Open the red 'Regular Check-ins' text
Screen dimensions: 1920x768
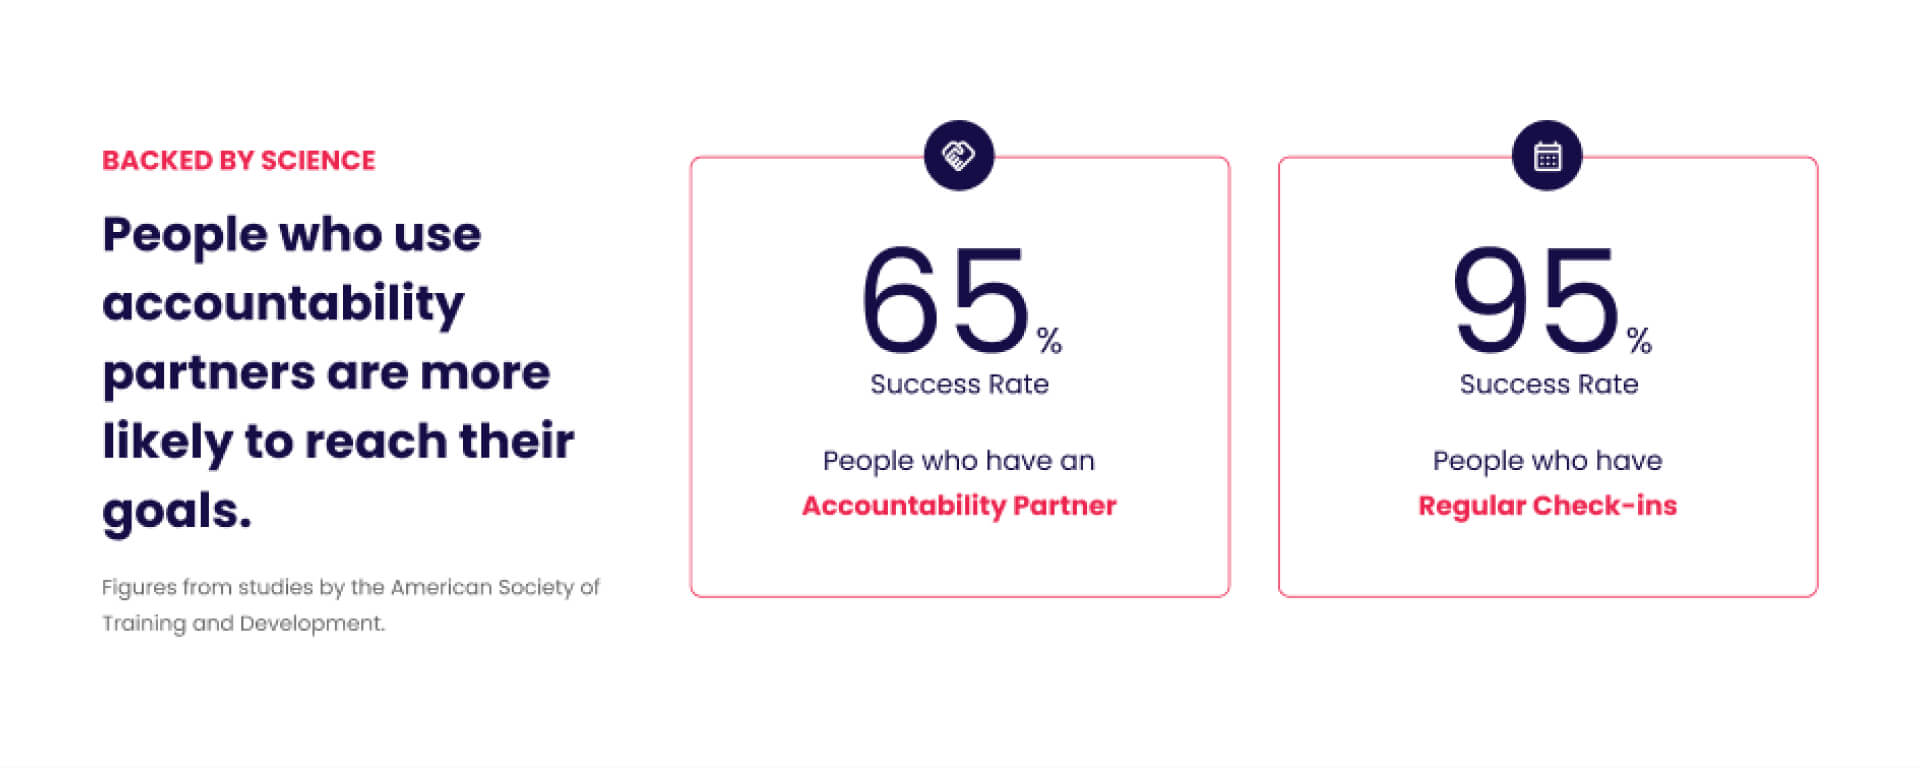click(x=1547, y=506)
